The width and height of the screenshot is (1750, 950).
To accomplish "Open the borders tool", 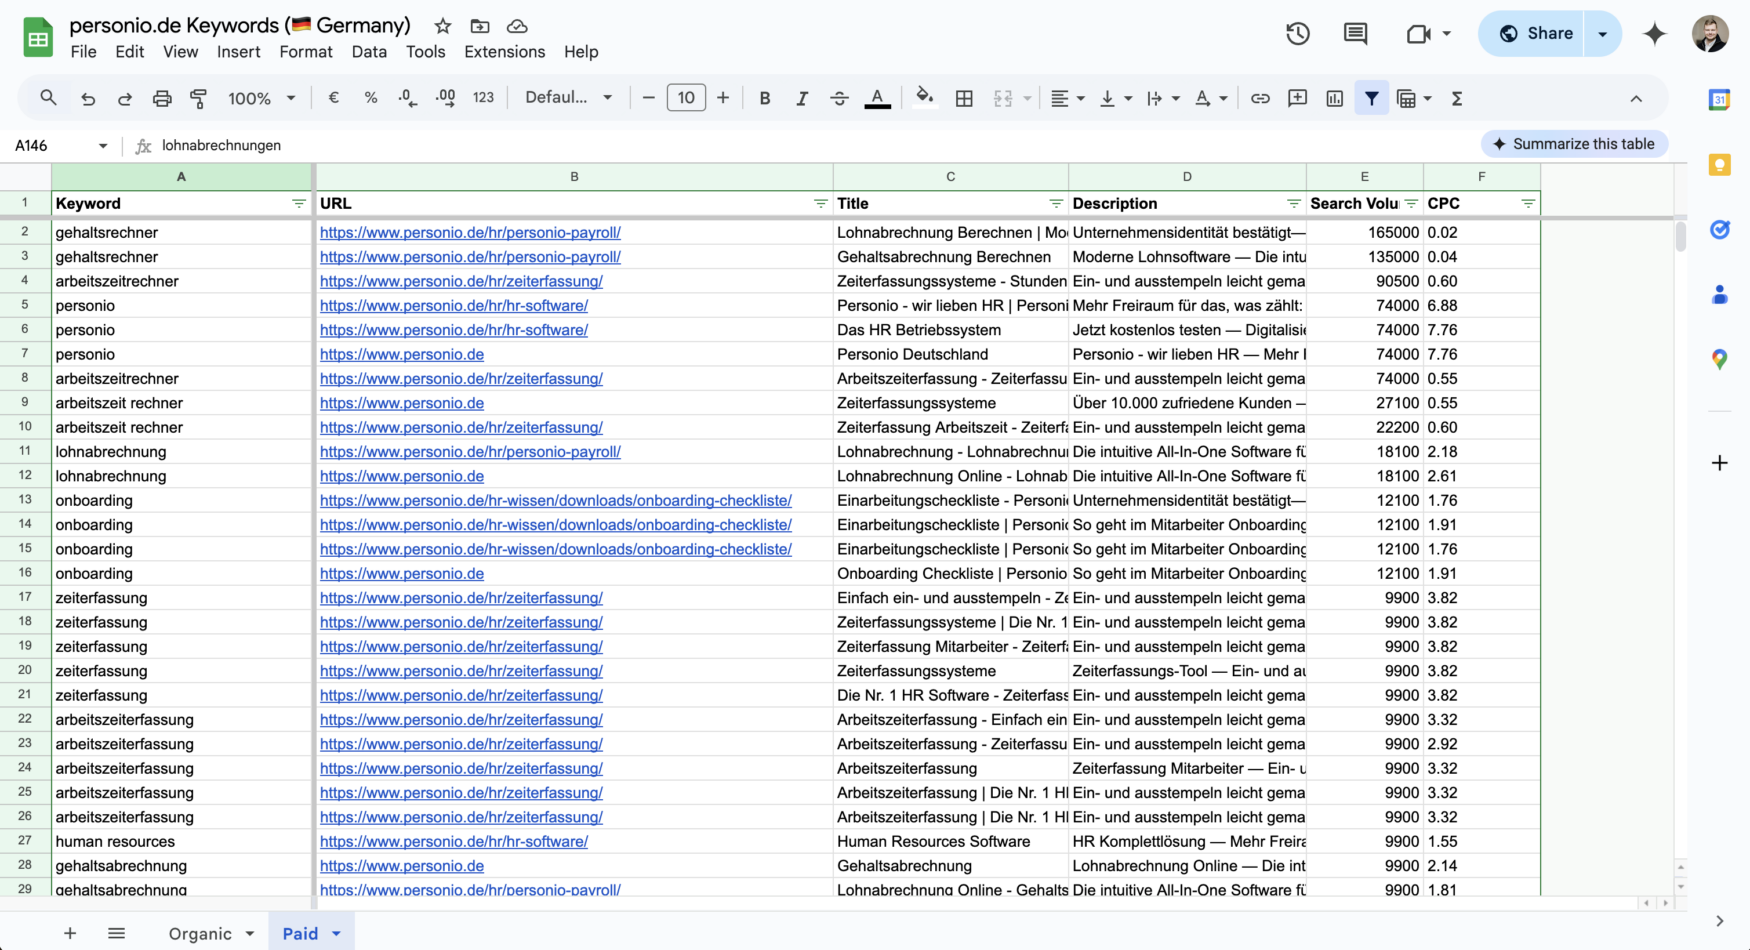I will point(964,98).
